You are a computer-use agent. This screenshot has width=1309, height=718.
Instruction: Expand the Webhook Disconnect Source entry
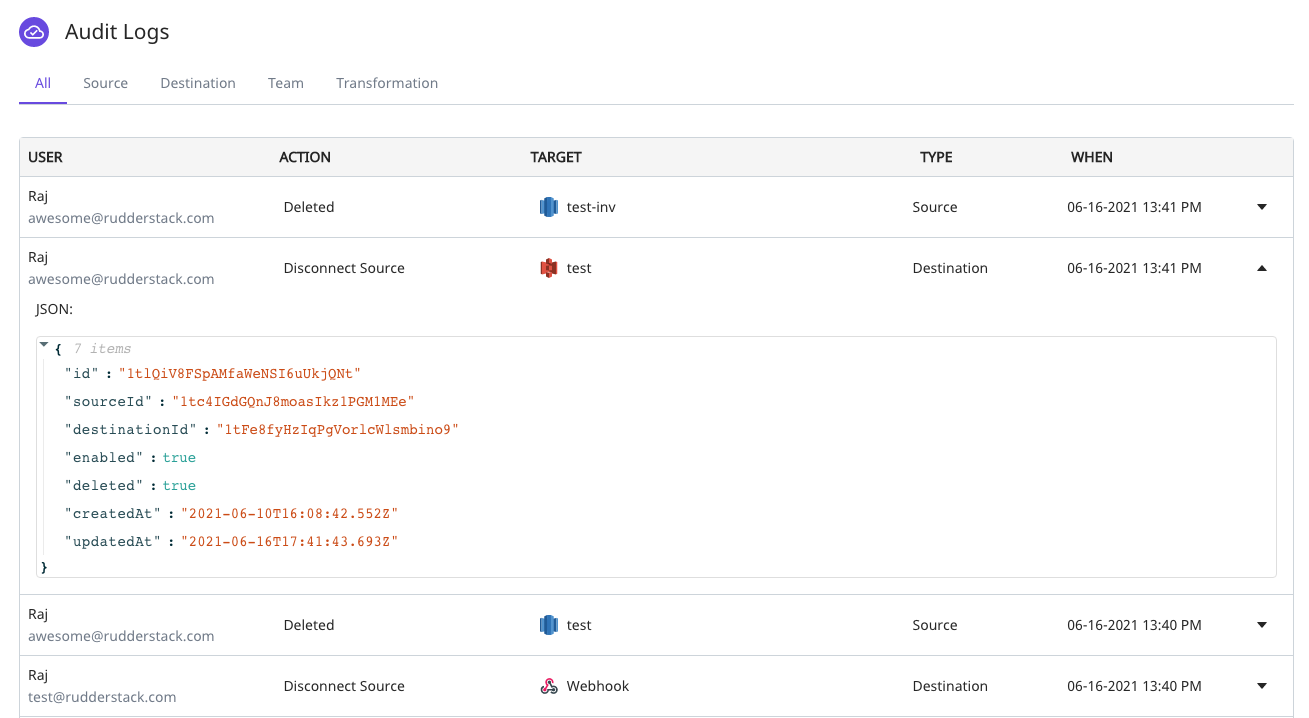[1261, 686]
